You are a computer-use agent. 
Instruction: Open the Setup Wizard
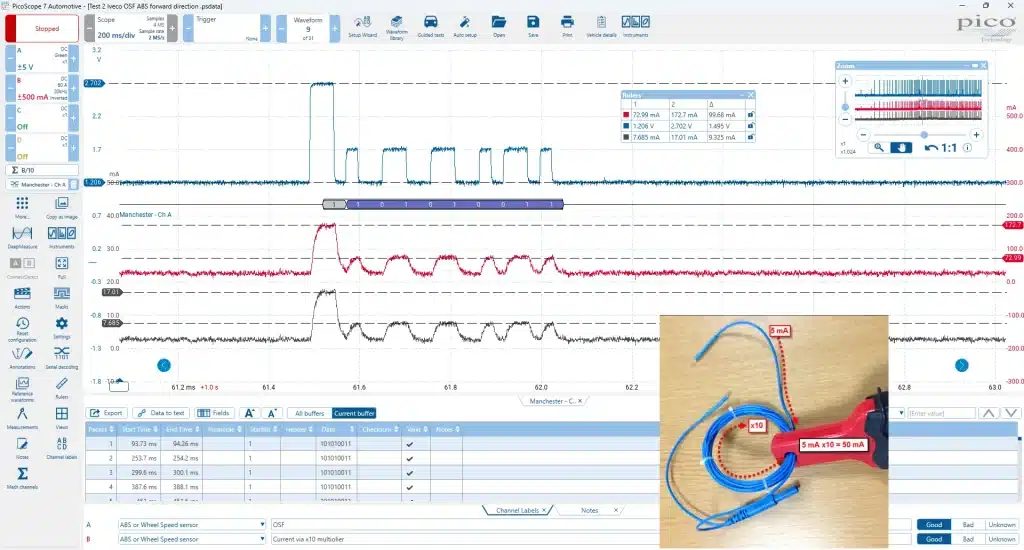(362, 26)
